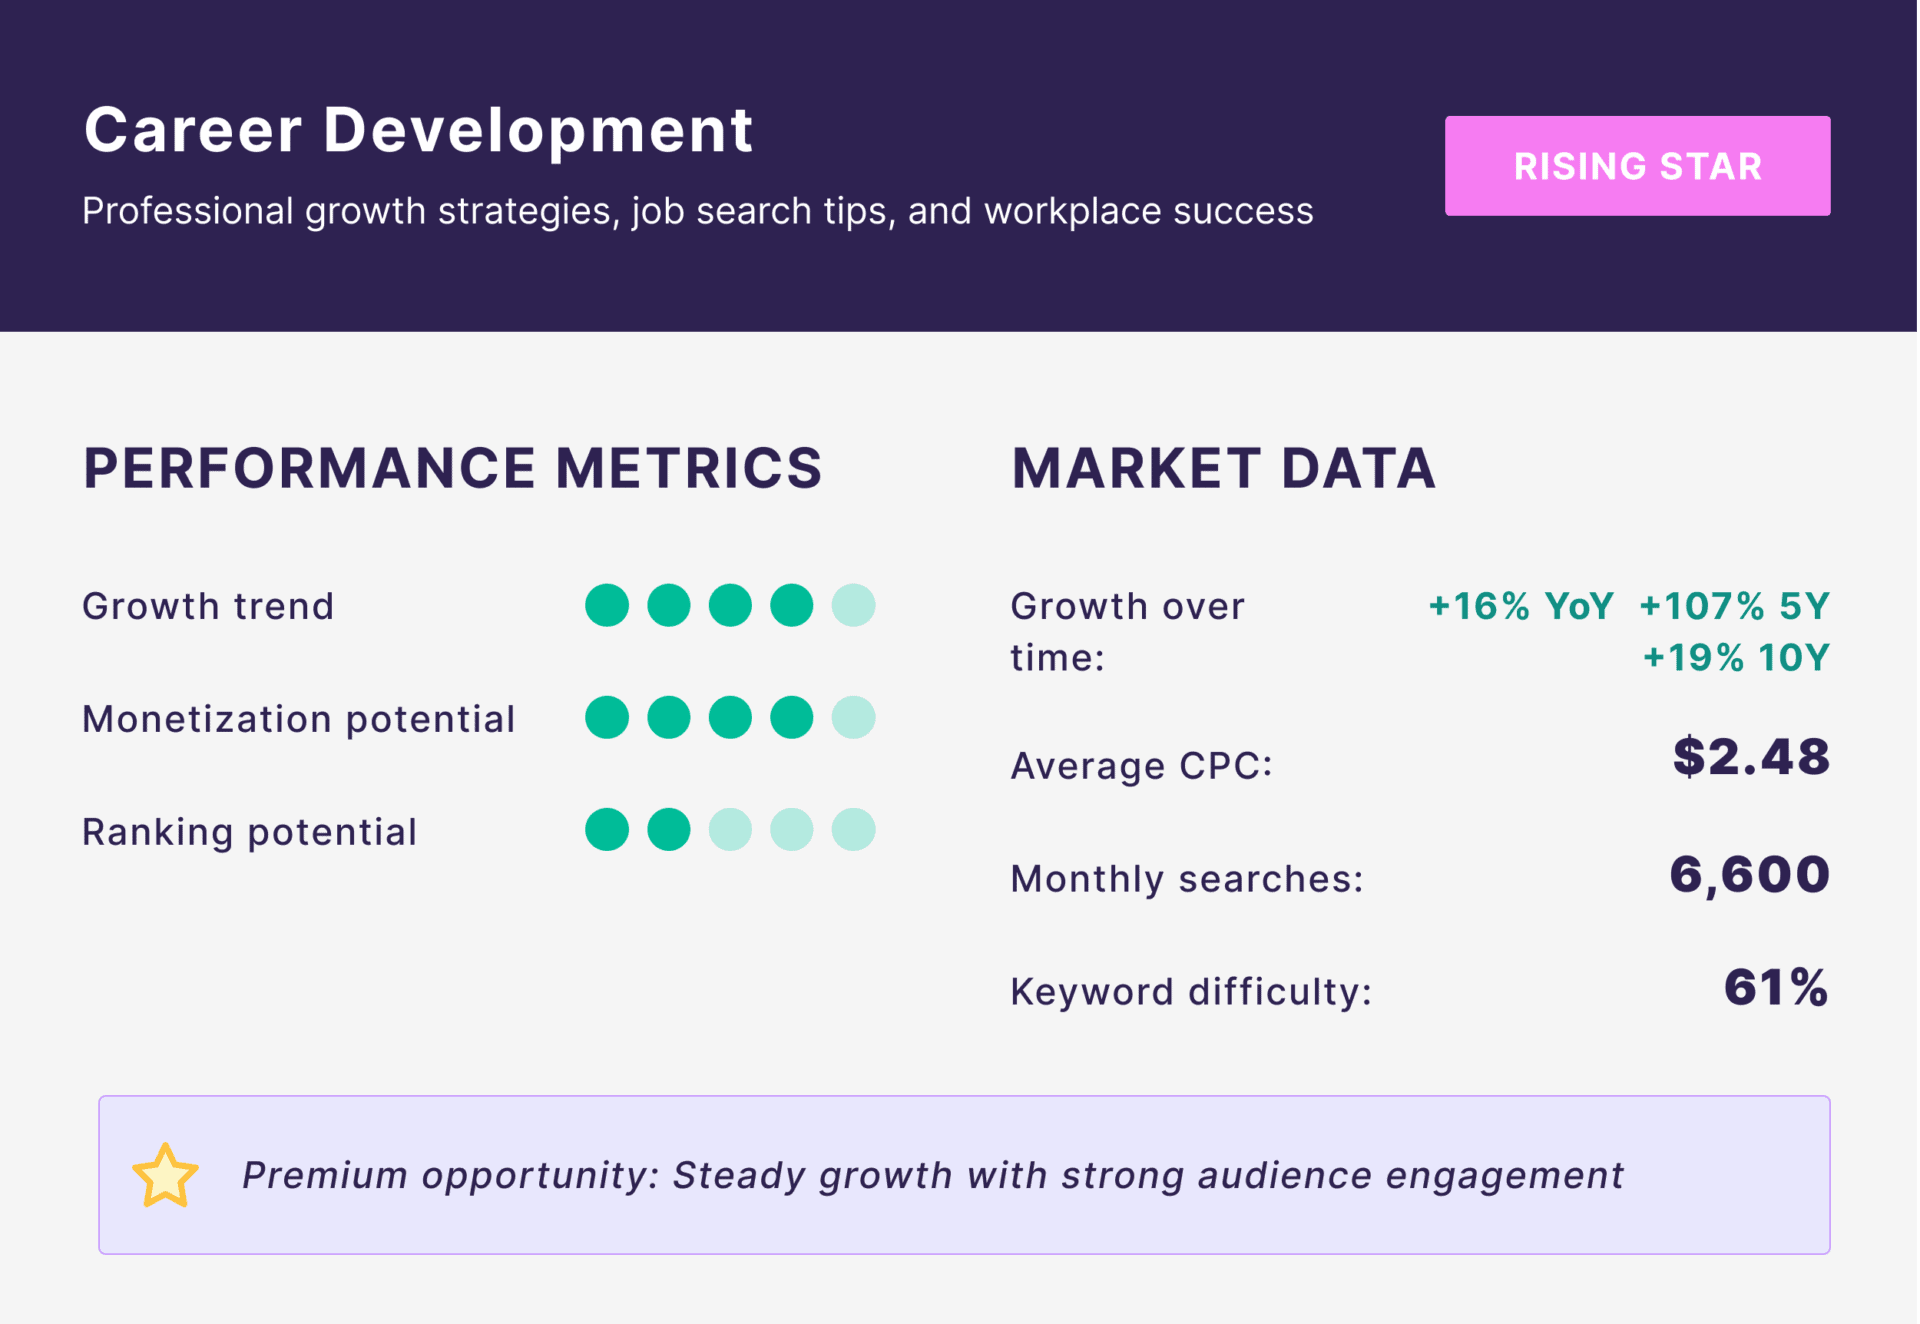Select the Career Development title
The height and width of the screenshot is (1324, 1920).
[x=418, y=130]
